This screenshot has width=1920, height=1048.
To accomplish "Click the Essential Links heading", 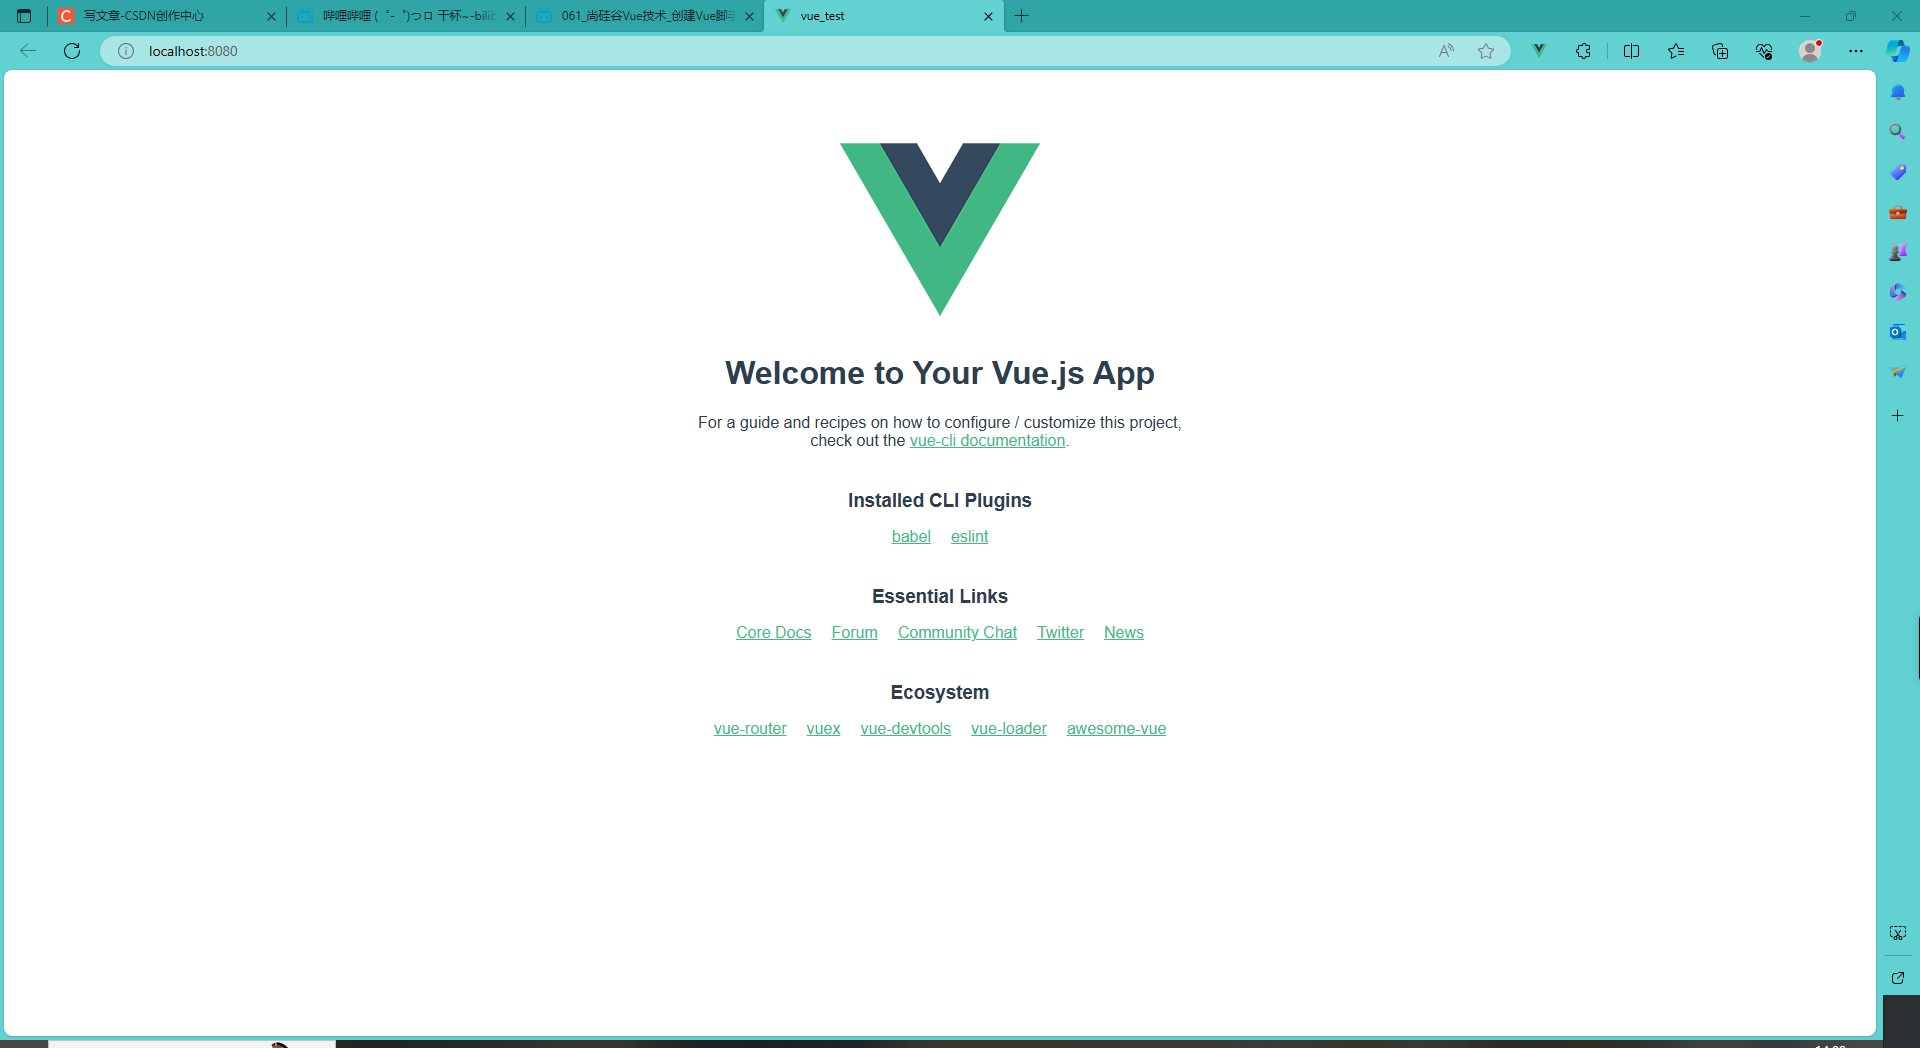I will tap(940, 597).
